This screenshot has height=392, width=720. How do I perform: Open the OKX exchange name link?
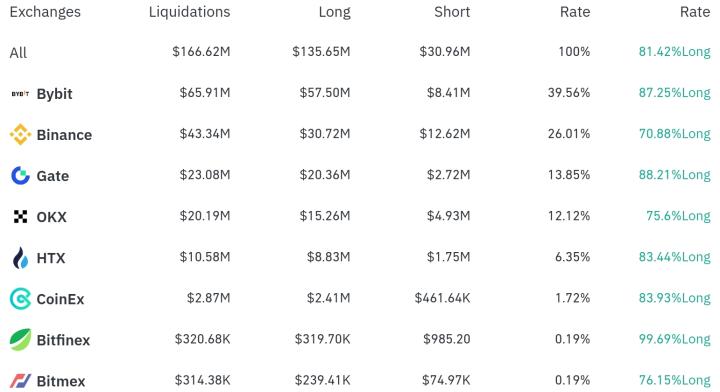(x=51, y=217)
